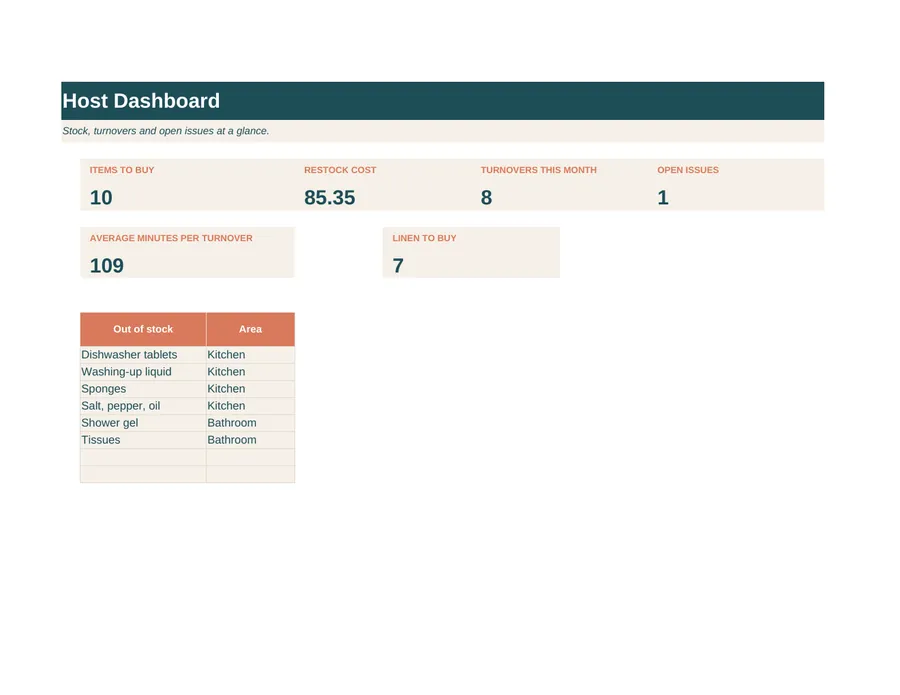Select the restock cost value 85.35

[329, 197]
